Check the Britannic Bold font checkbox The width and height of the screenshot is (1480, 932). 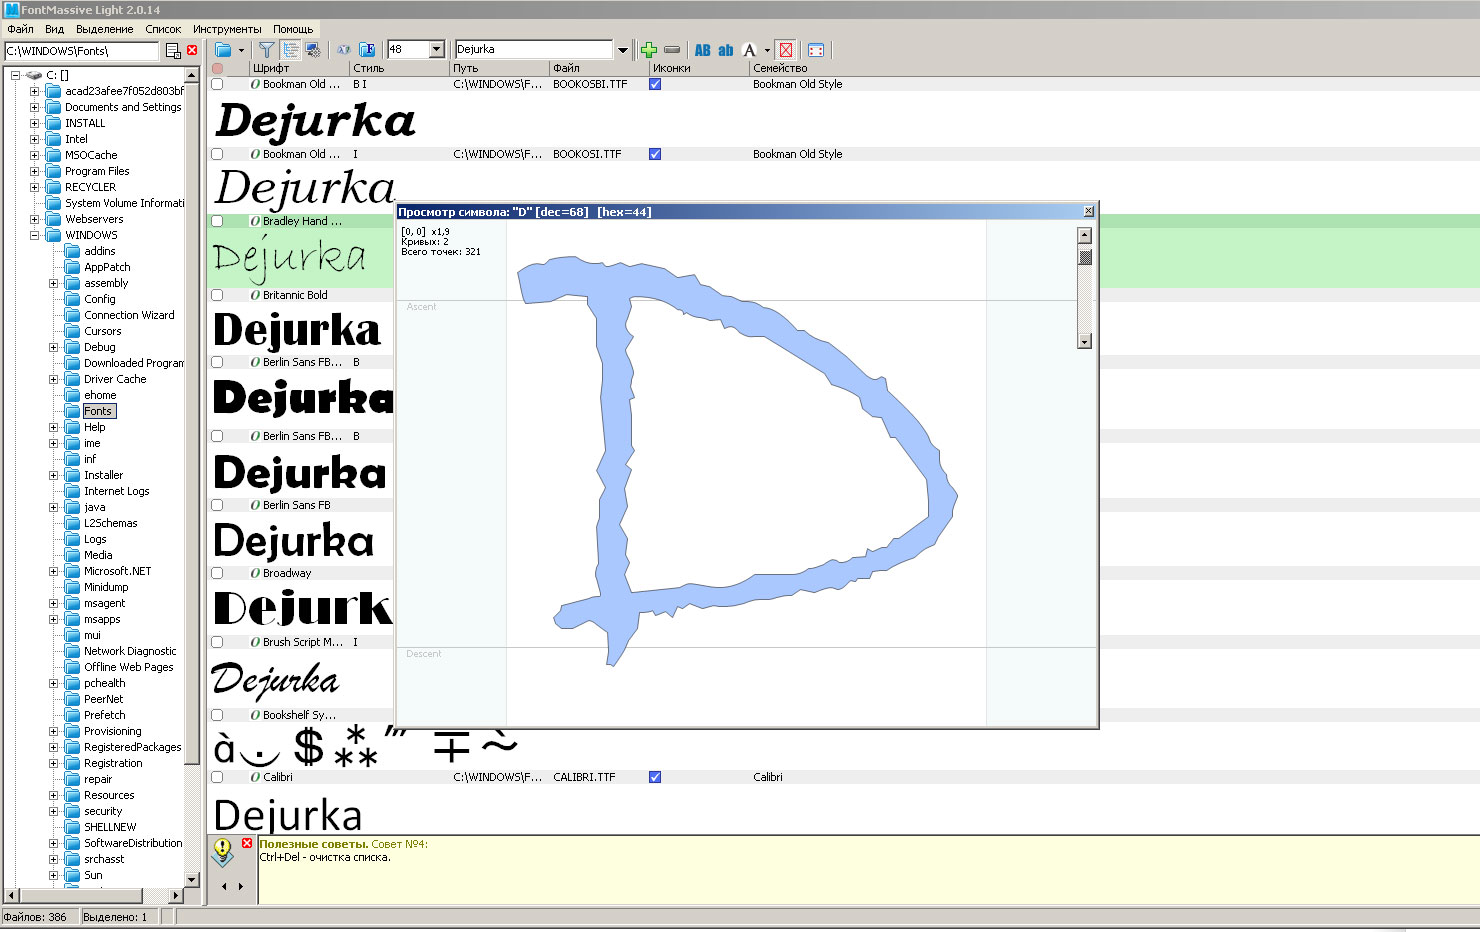[217, 295]
